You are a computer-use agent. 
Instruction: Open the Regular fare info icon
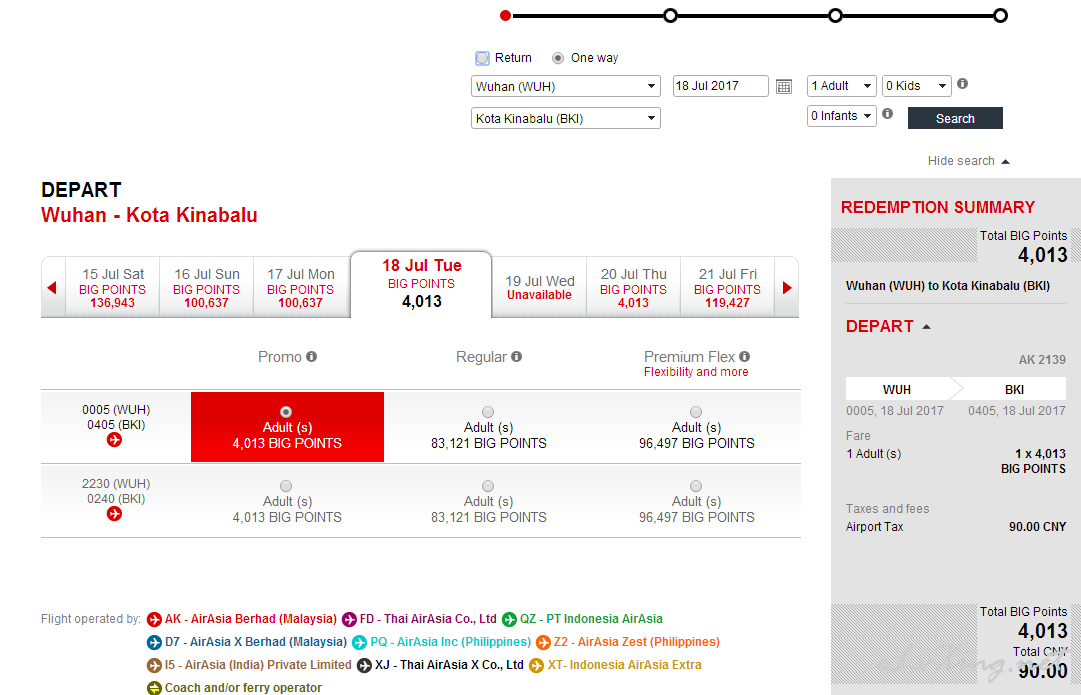tap(516, 356)
